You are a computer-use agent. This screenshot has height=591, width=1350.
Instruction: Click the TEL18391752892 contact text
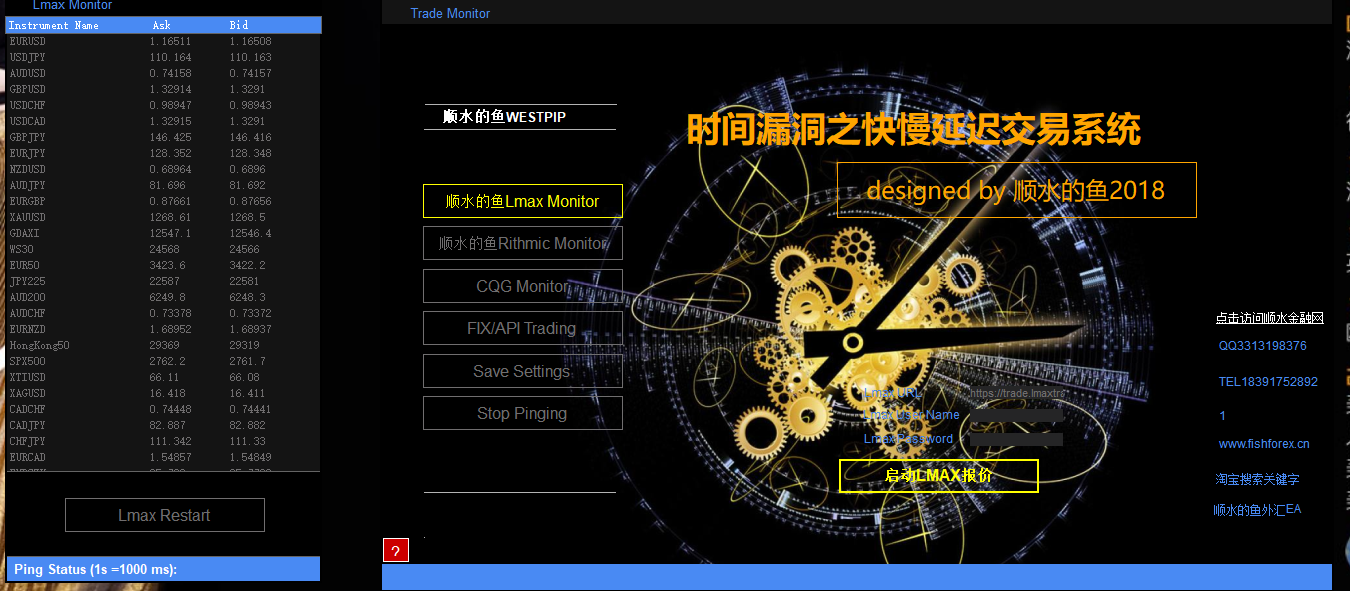point(1268,382)
